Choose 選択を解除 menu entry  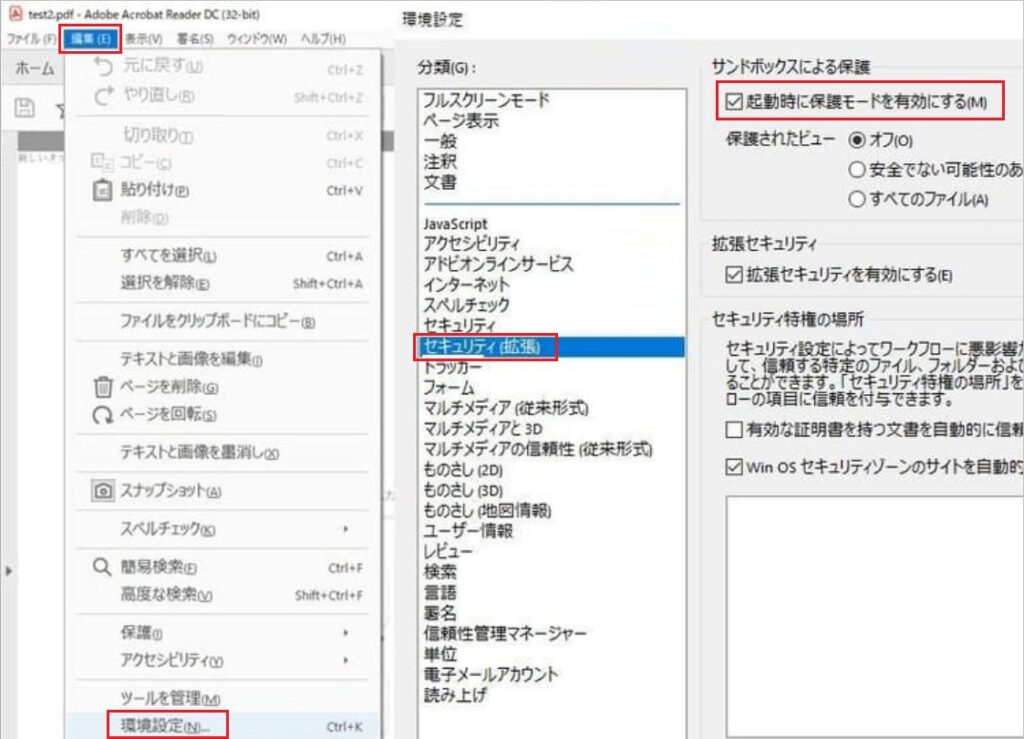222,283
